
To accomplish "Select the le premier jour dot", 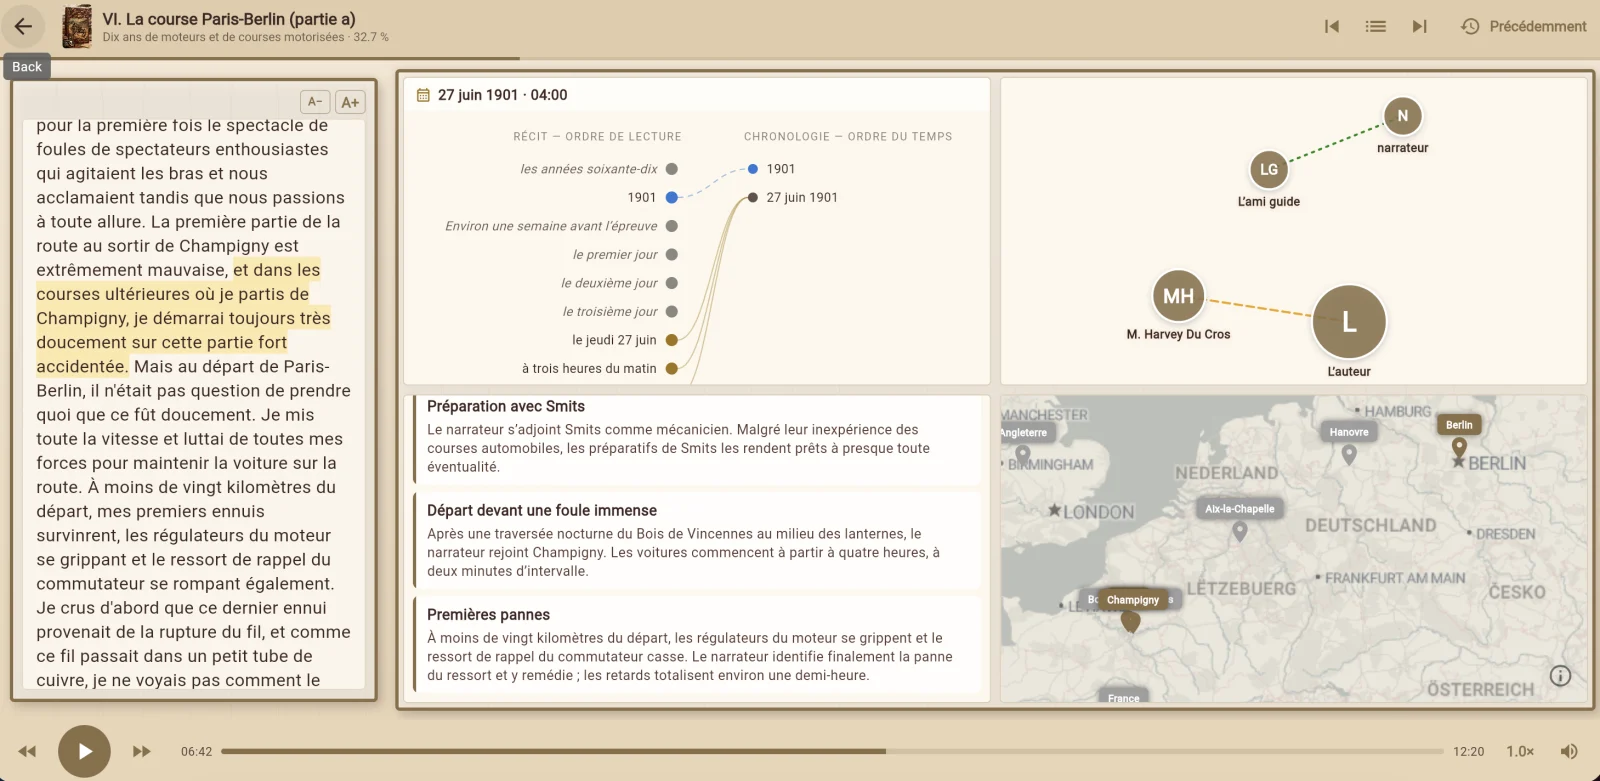I will tap(672, 255).
